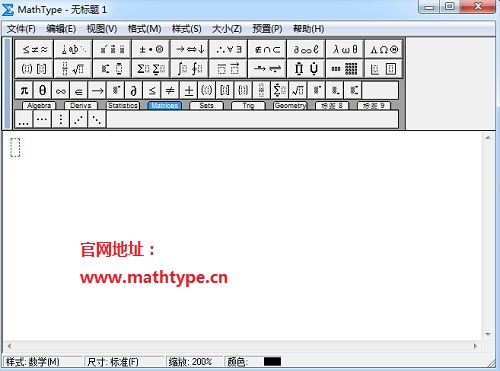
Task: Open the products and set theory templates palette
Action: tap(306, 69)
